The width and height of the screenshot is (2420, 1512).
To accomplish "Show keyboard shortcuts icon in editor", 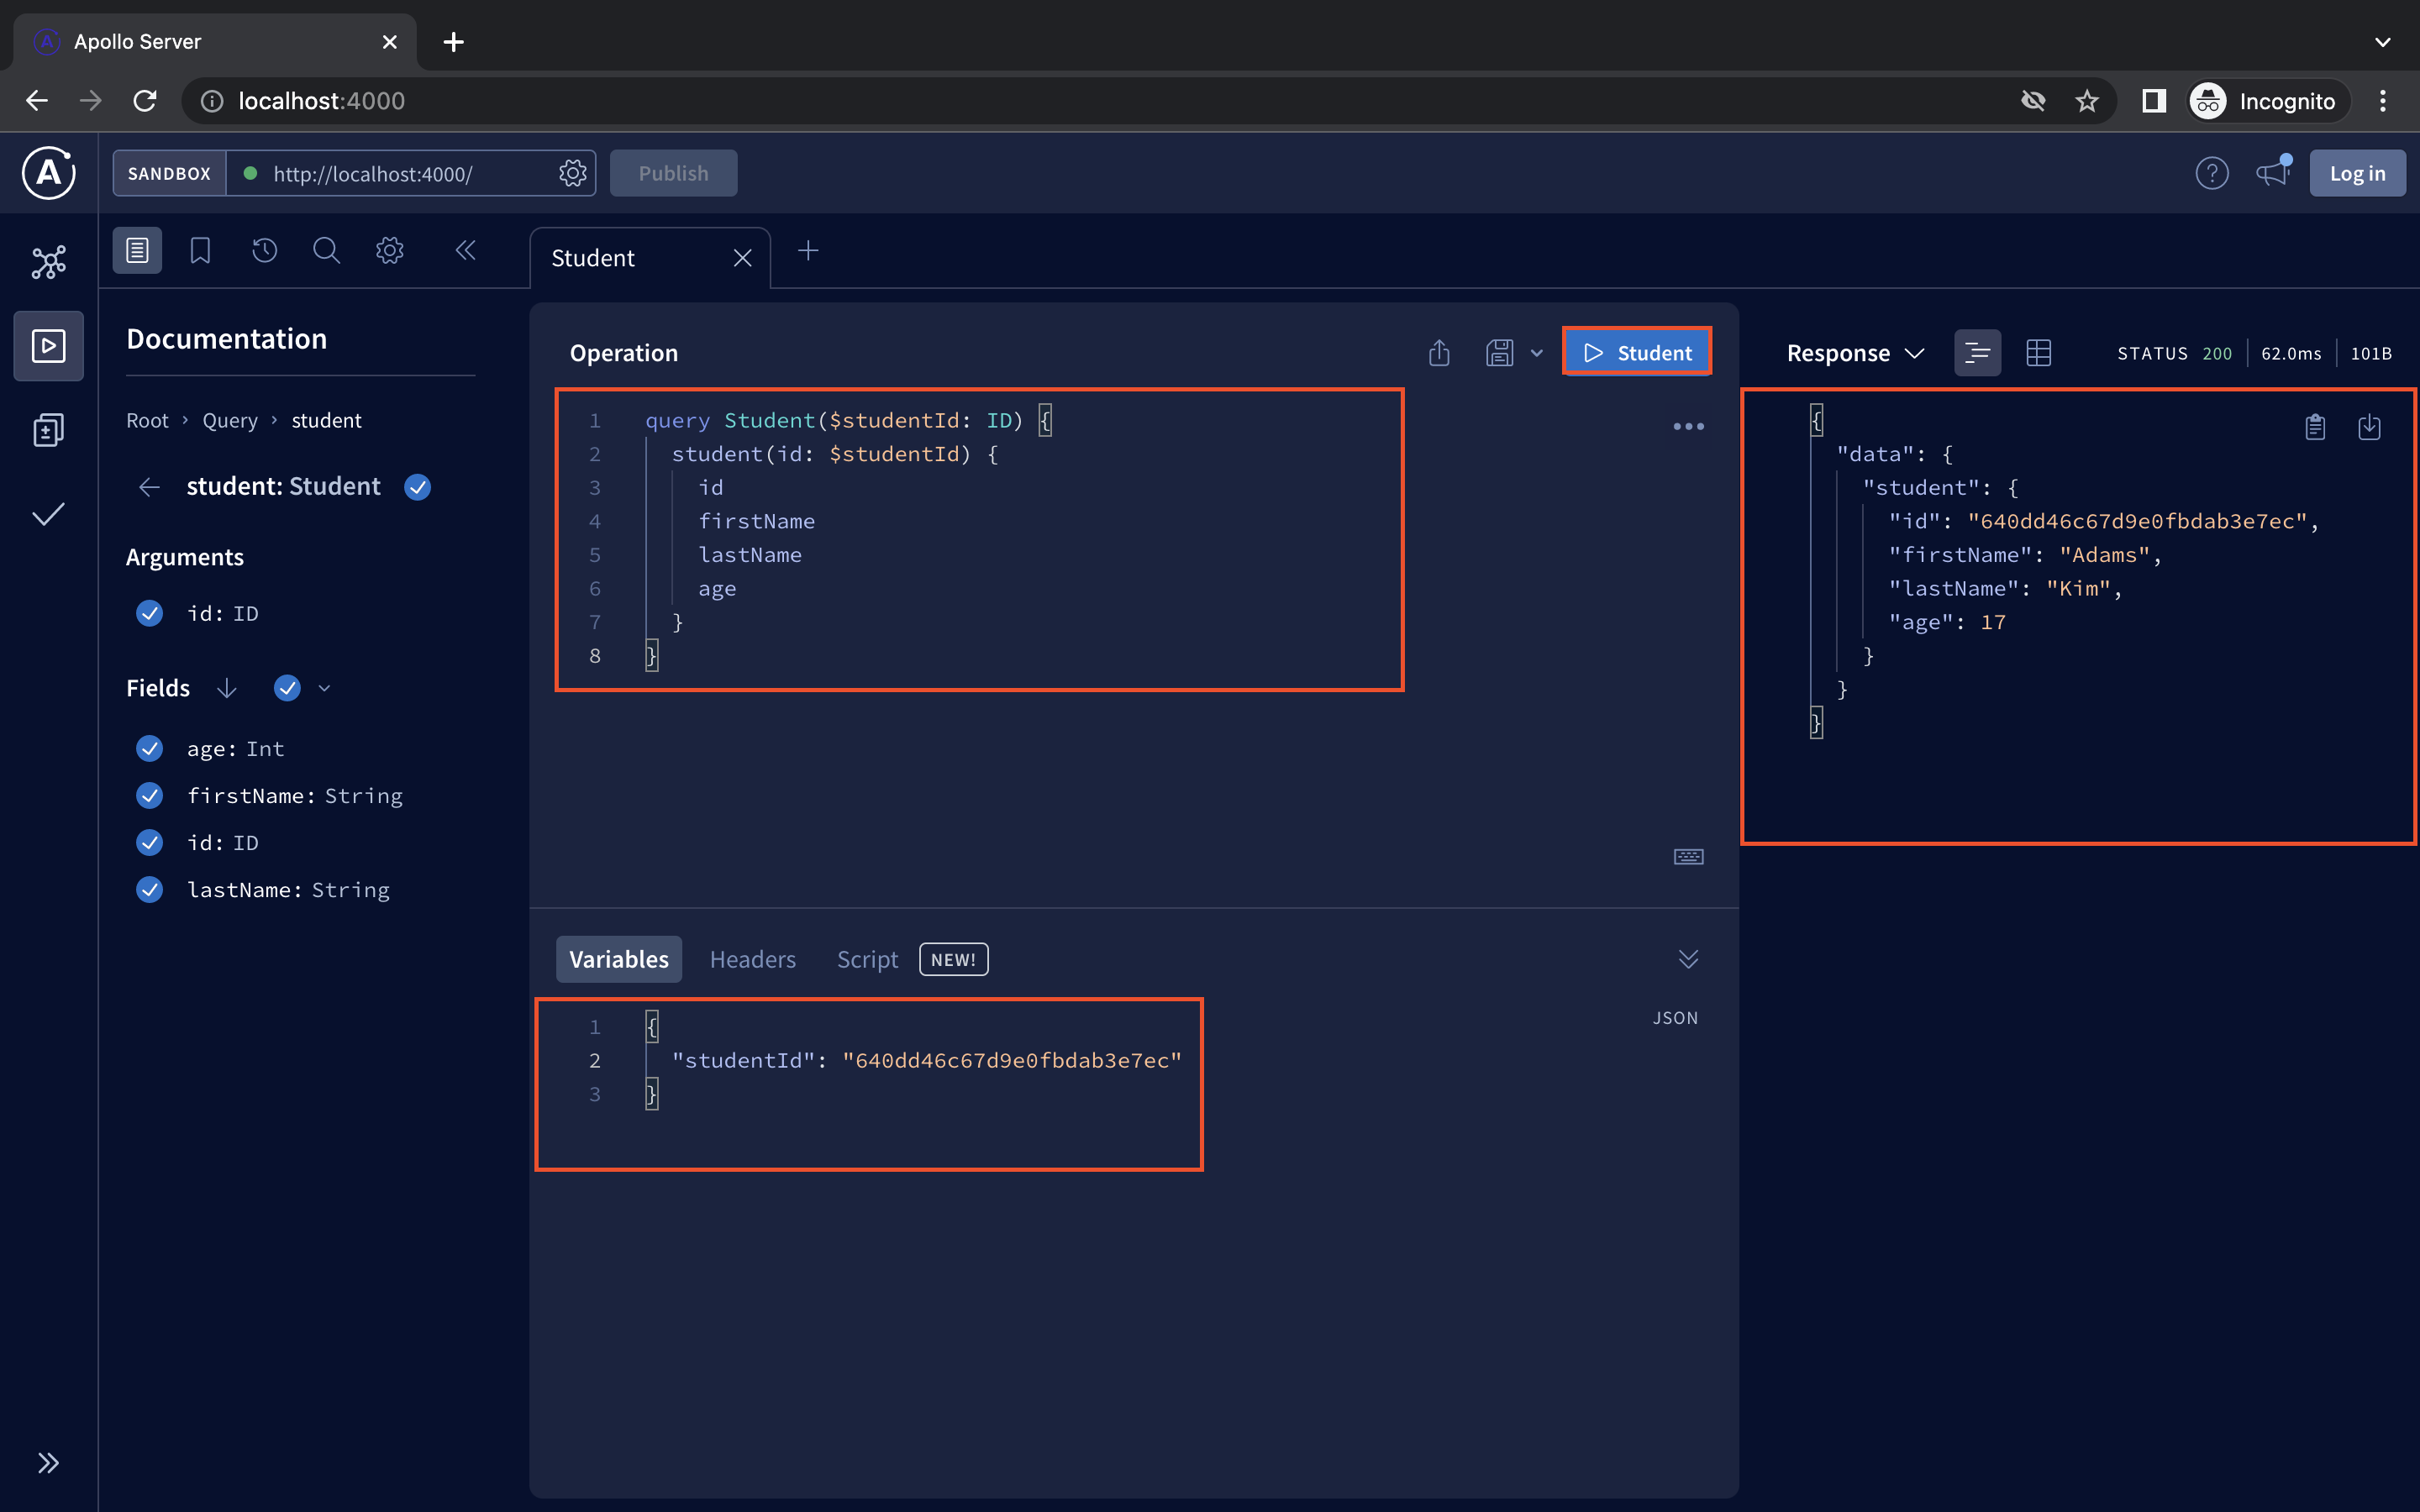I will pos(1688,857).
